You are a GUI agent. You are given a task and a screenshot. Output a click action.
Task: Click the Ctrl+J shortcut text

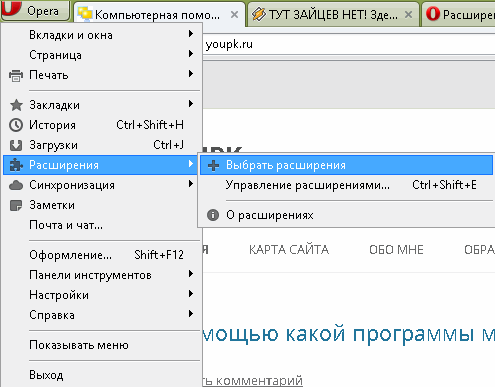coord(168,145)
